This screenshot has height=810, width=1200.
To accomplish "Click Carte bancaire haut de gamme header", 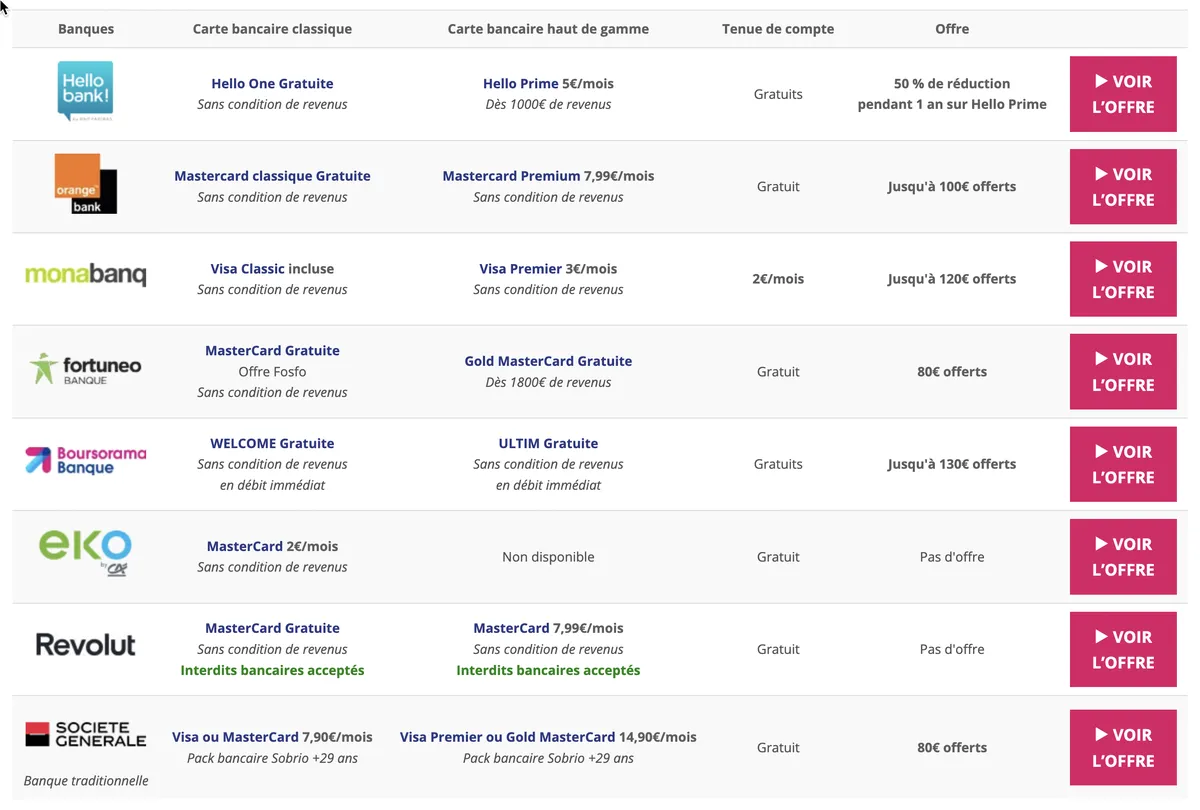I will click(548, 29).
